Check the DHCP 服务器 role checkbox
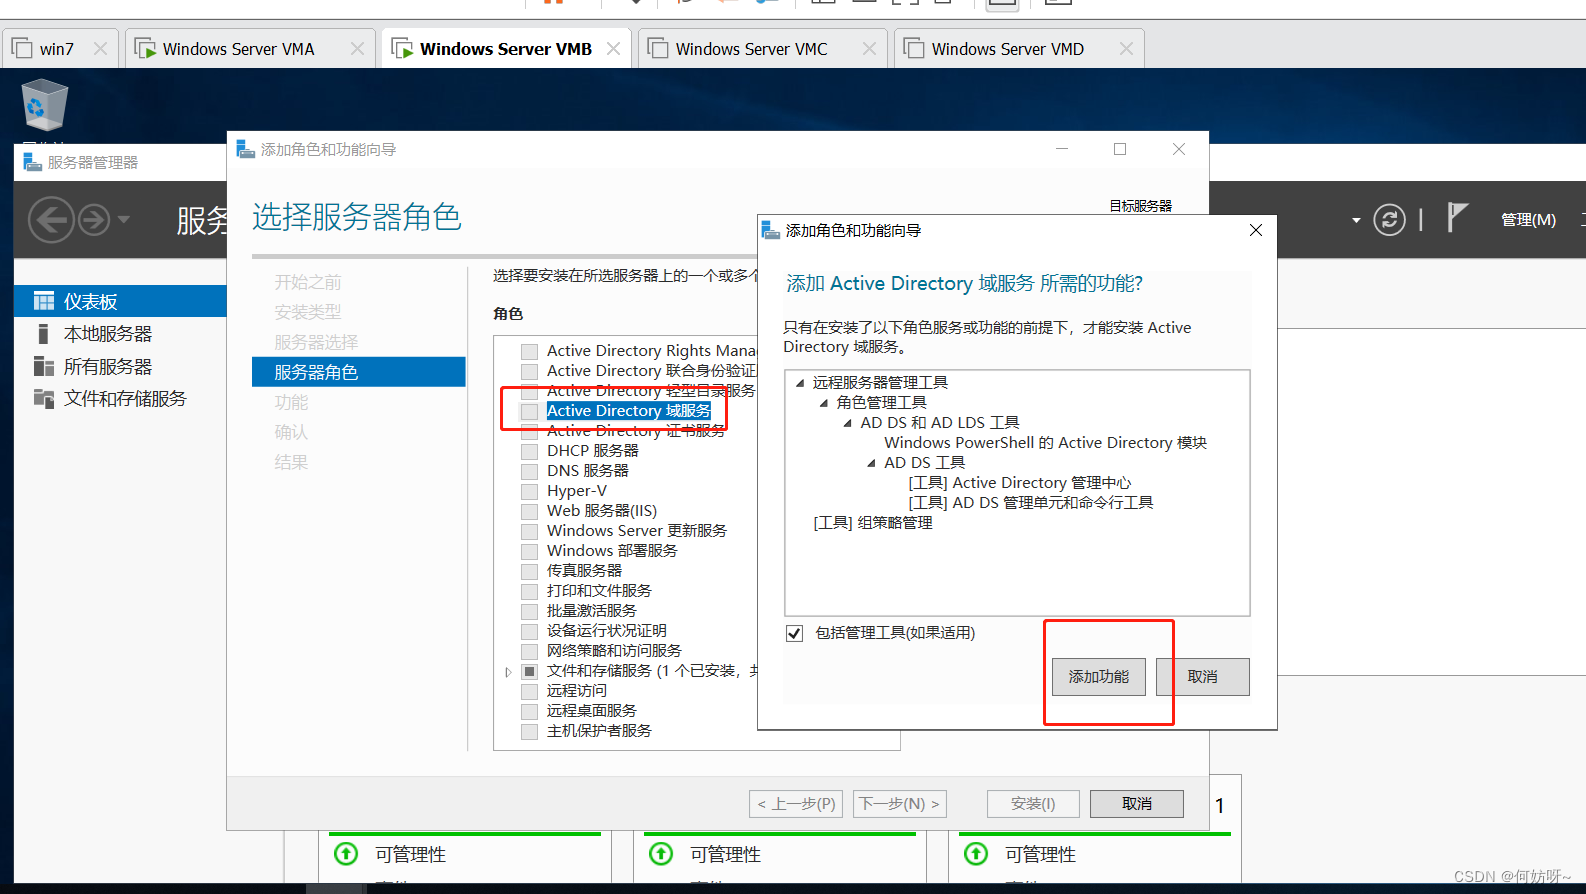The height and width of the screenshot is (894, 1586). [530, 451]
